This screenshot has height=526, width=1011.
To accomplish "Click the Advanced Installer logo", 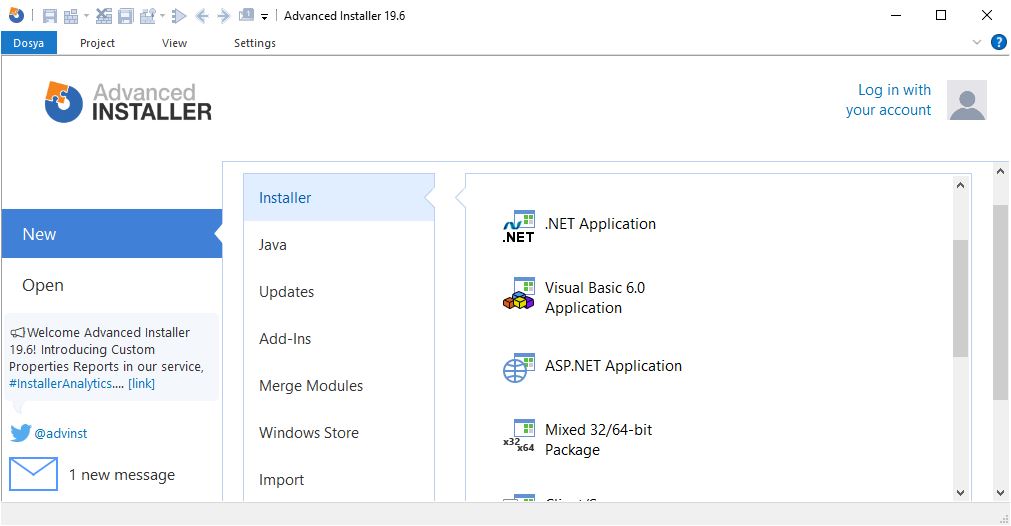I will pyautogui.click(x=128, y=102).
